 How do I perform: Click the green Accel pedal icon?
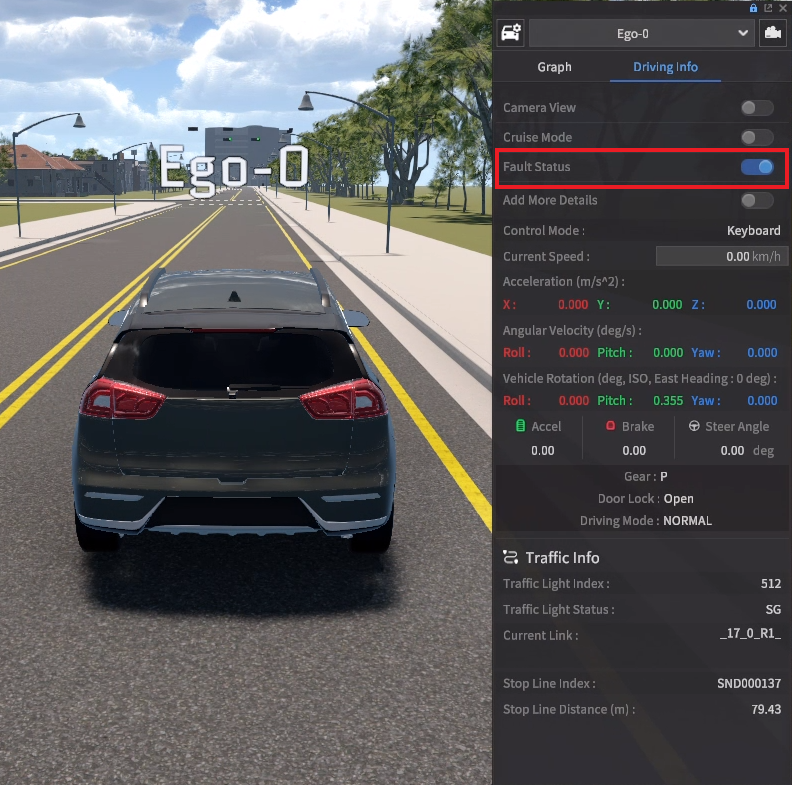tap(520, 426)
